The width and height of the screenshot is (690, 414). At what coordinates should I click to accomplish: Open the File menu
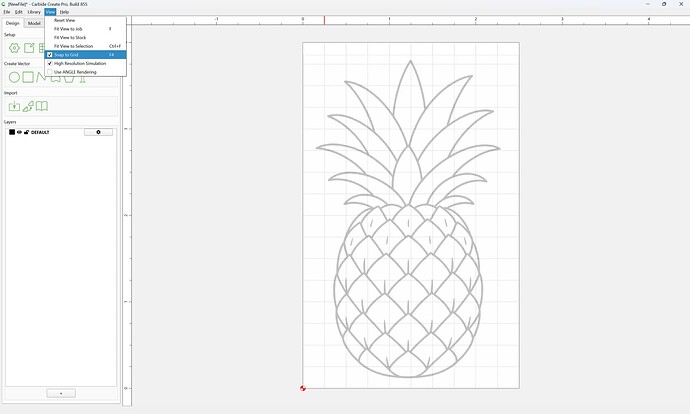point(7,12)
